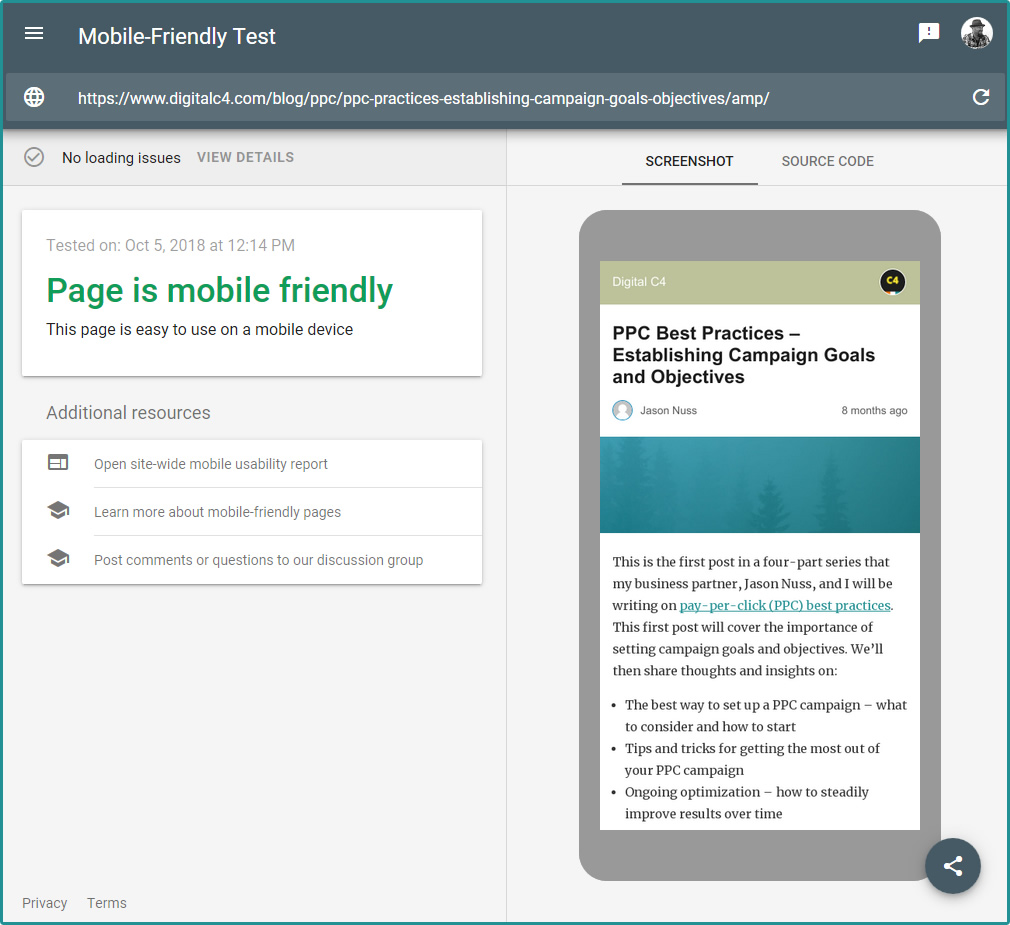Open the hamburger navigation menu
Screen dimensions: 1010x925
(x=34, y=34)
